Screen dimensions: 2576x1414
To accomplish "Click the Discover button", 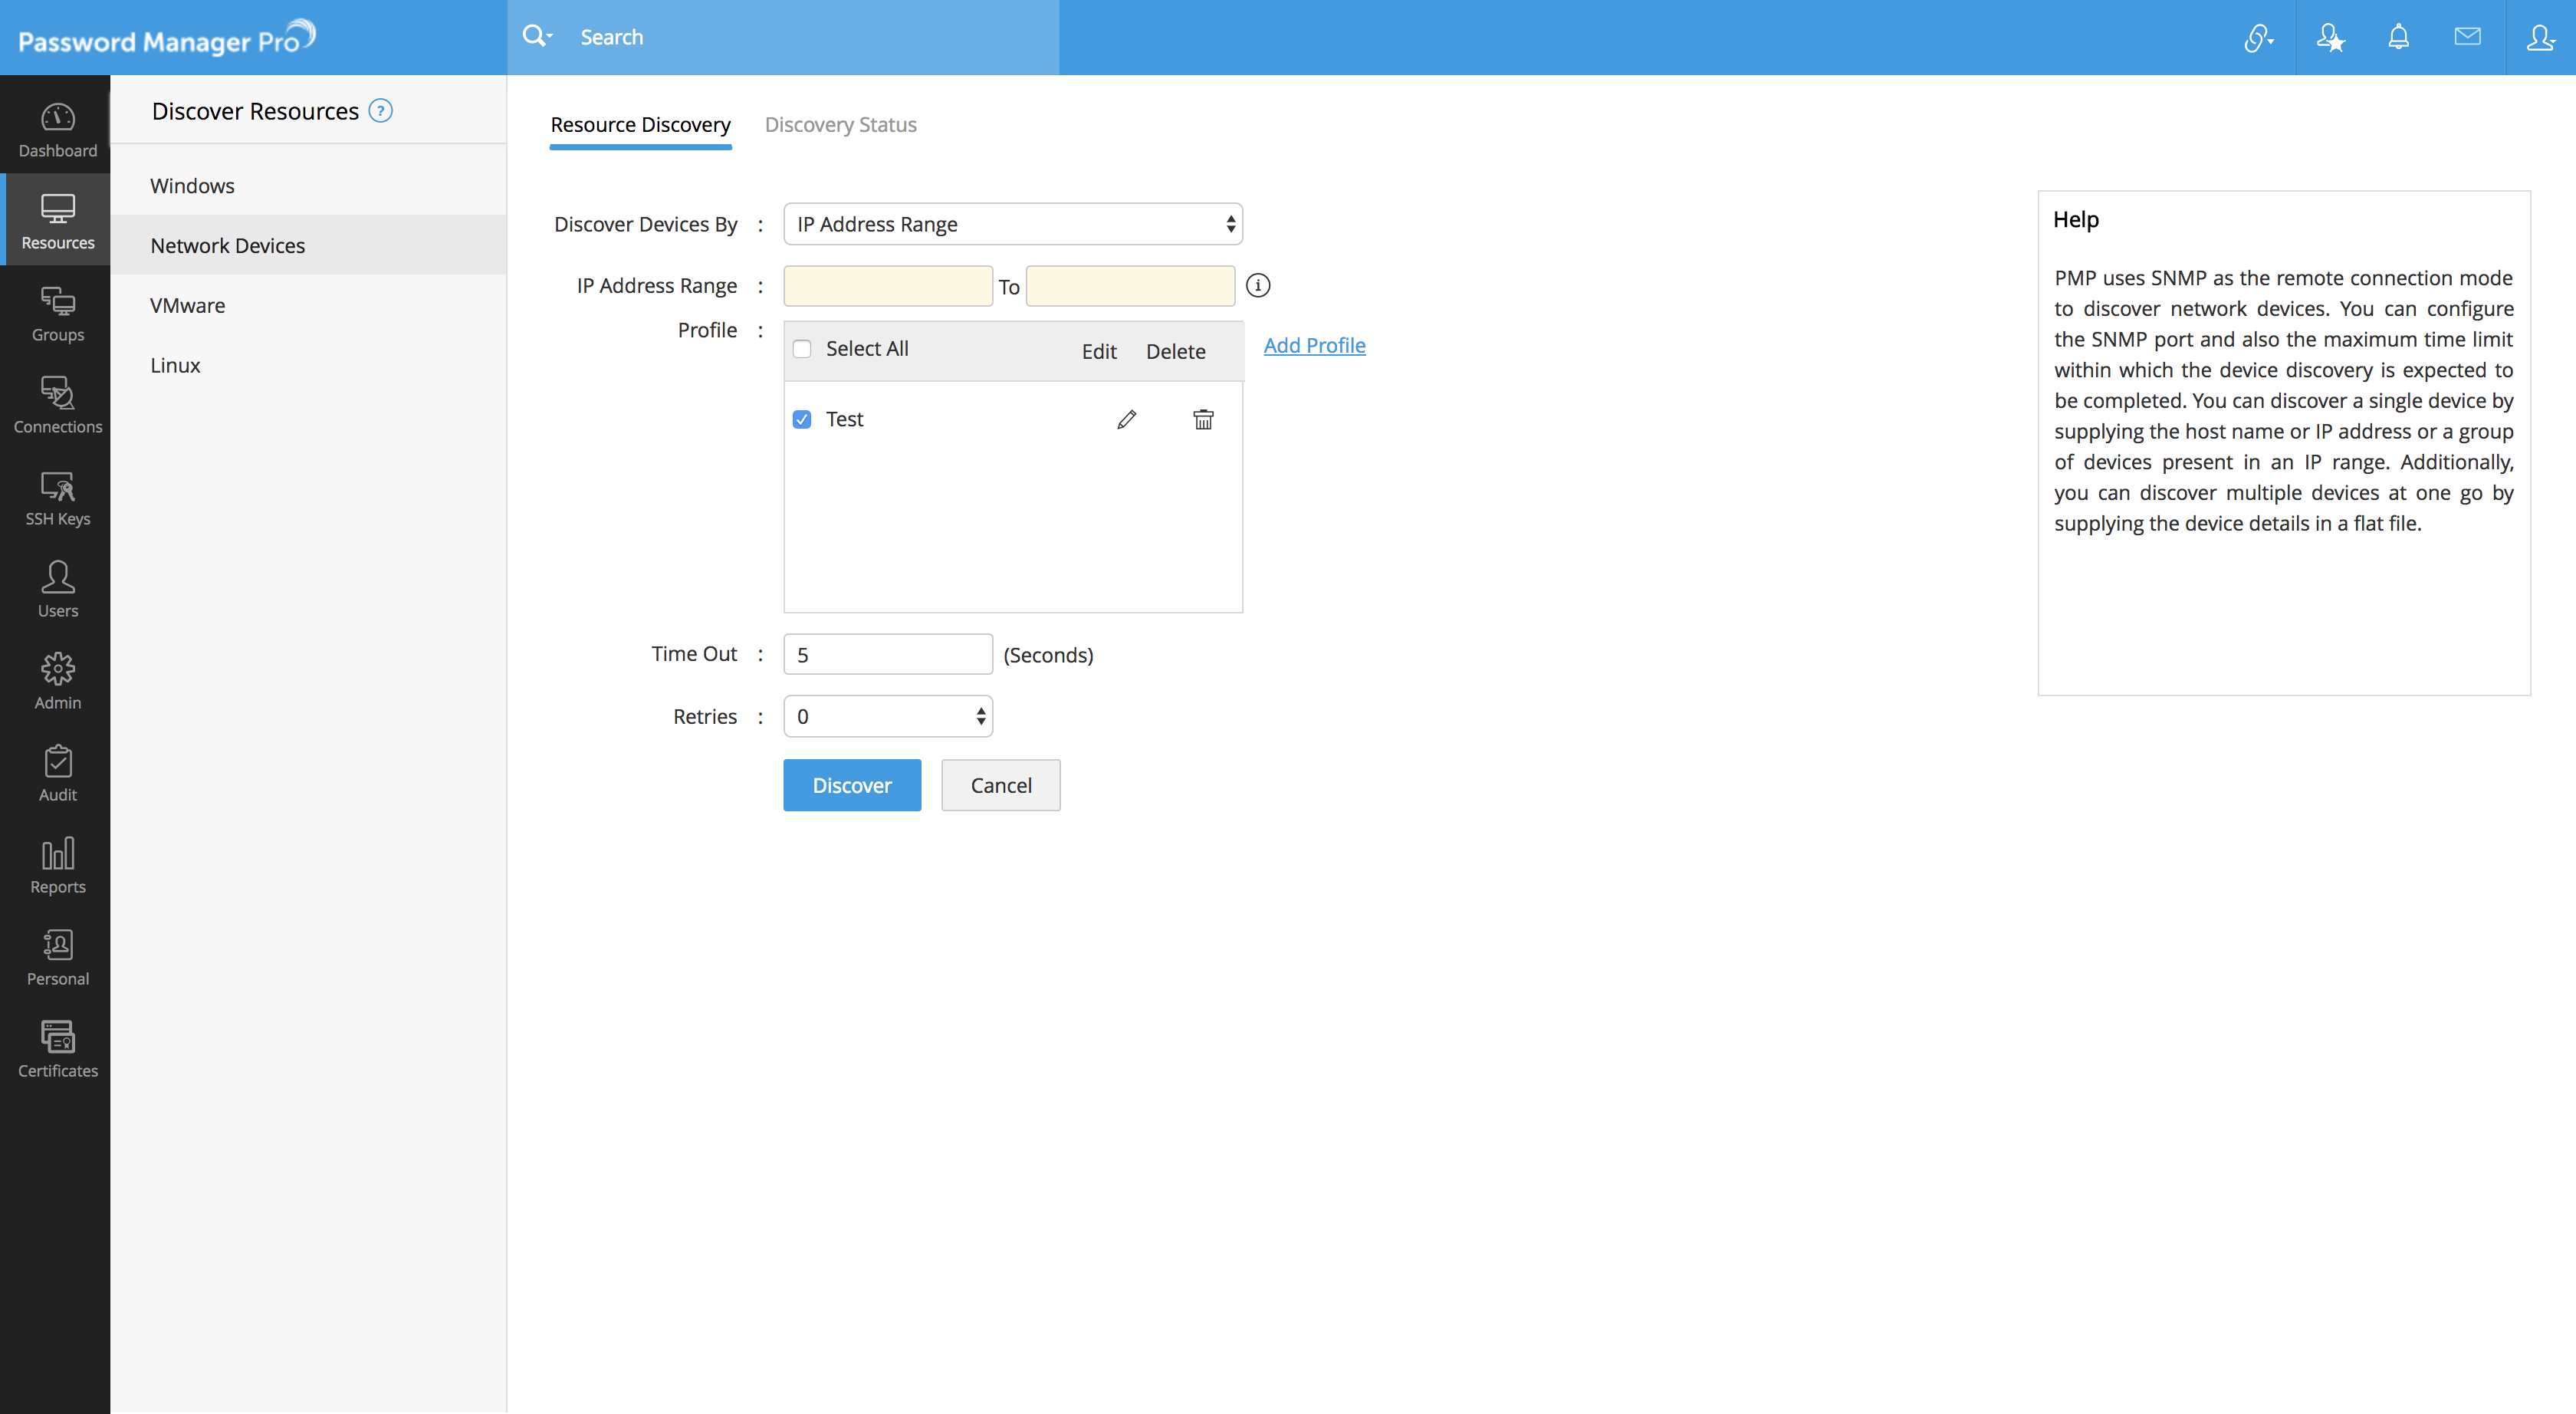I will click(851, 785).
